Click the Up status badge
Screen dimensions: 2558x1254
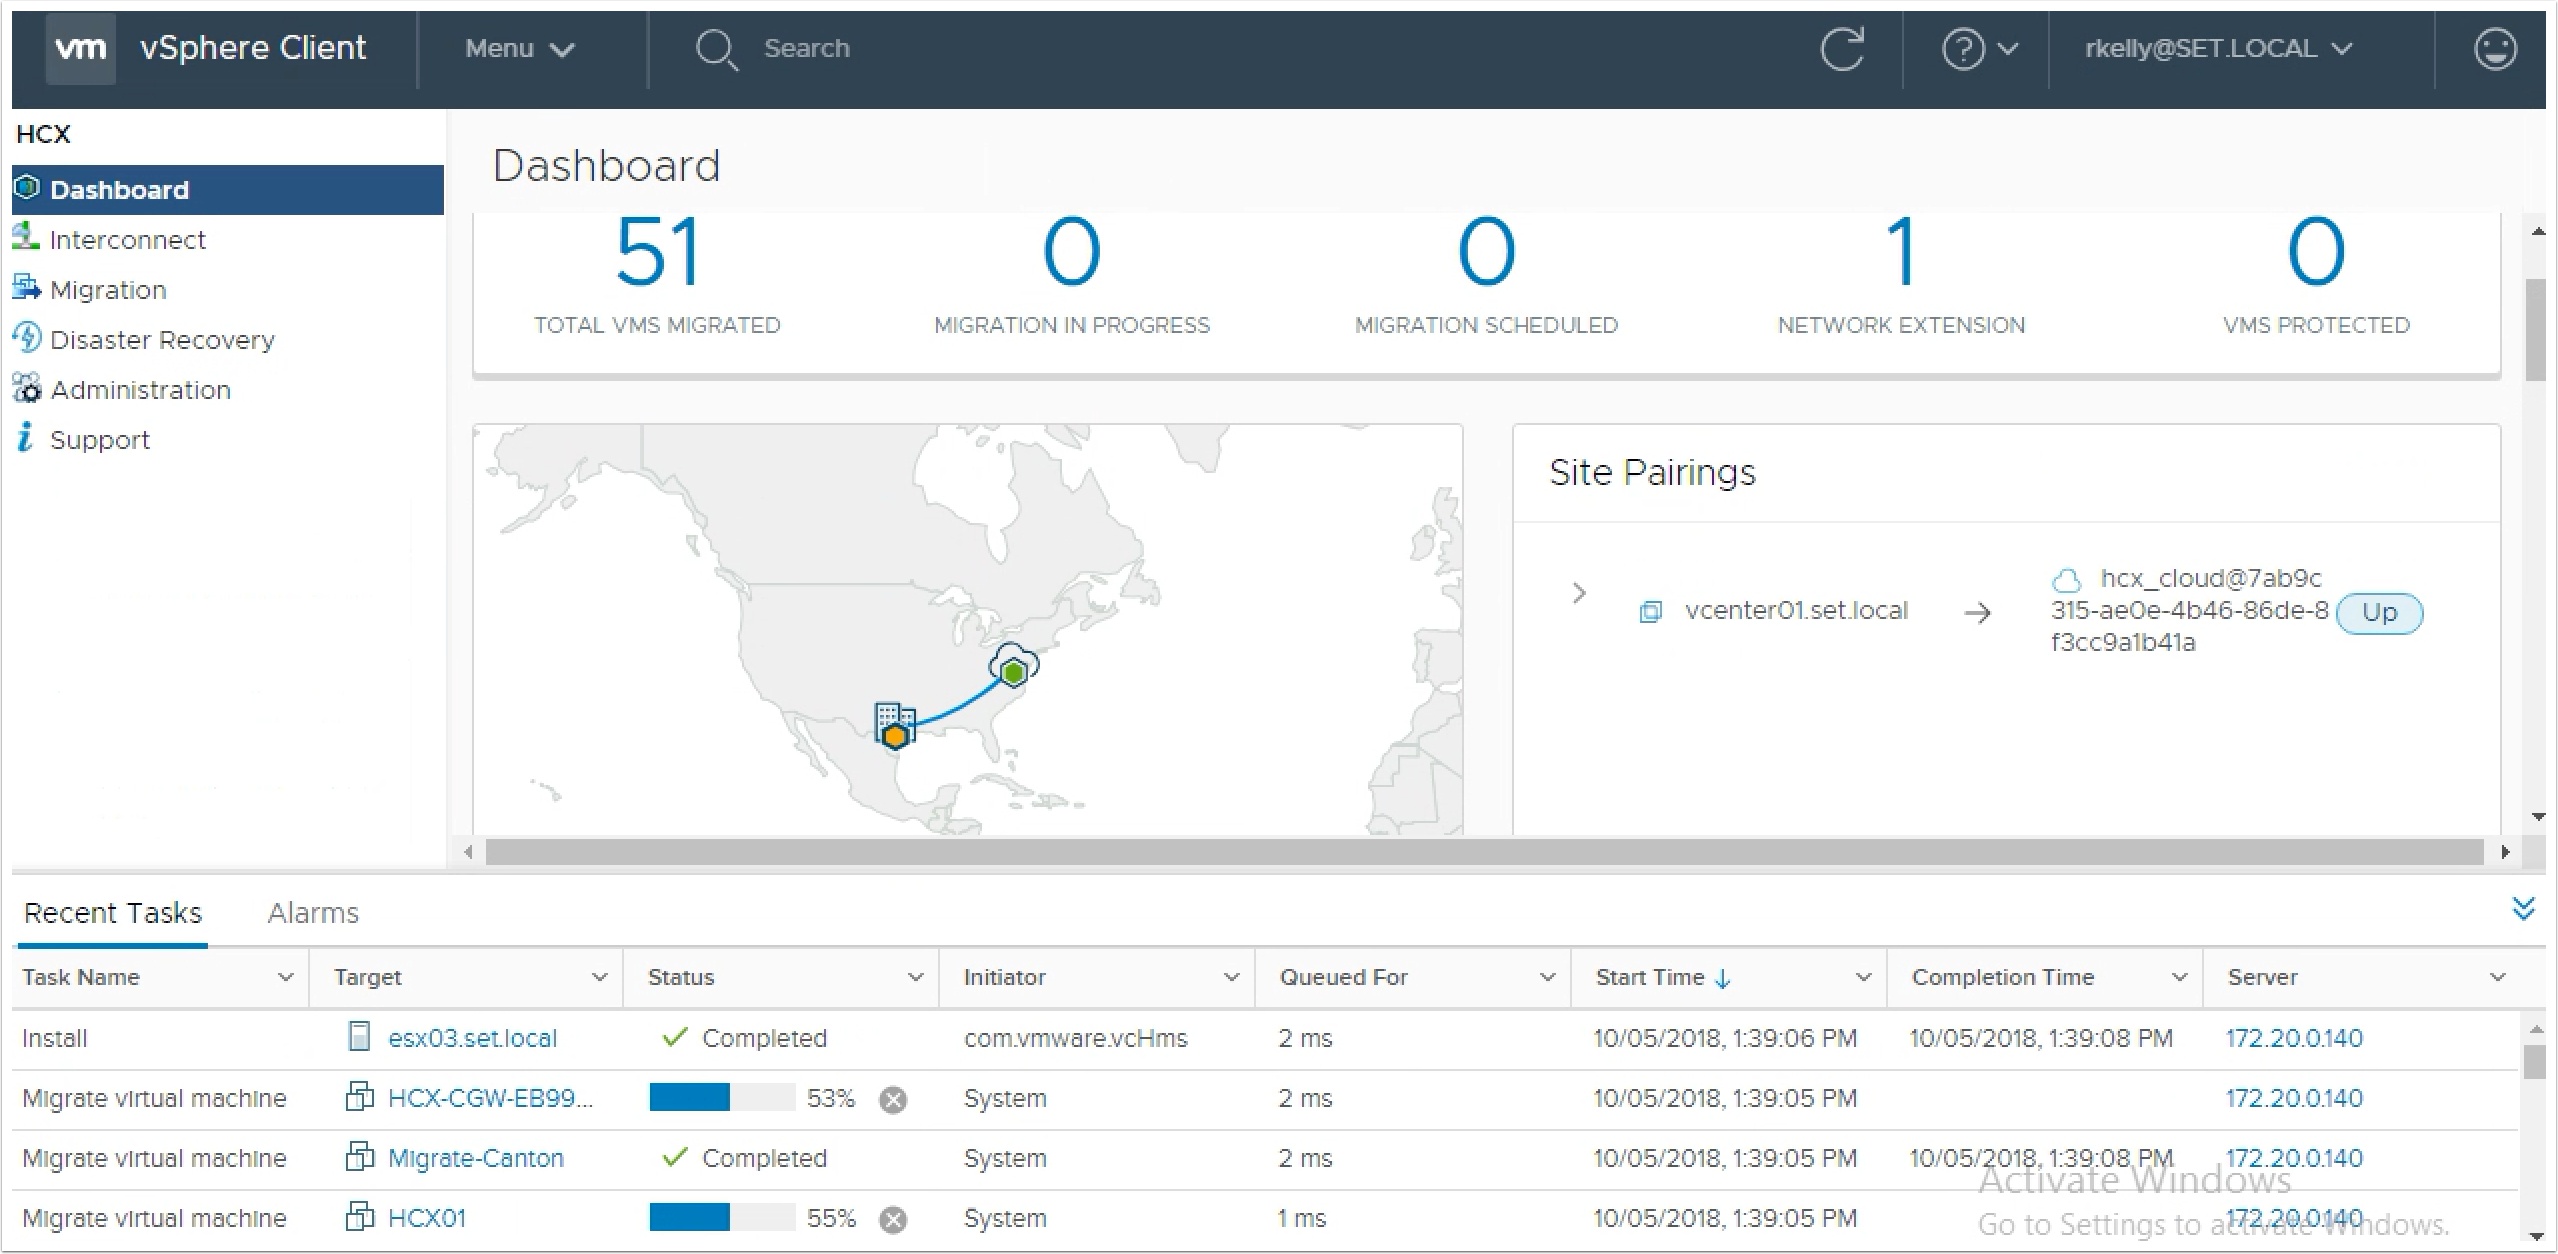(2379, 613)
